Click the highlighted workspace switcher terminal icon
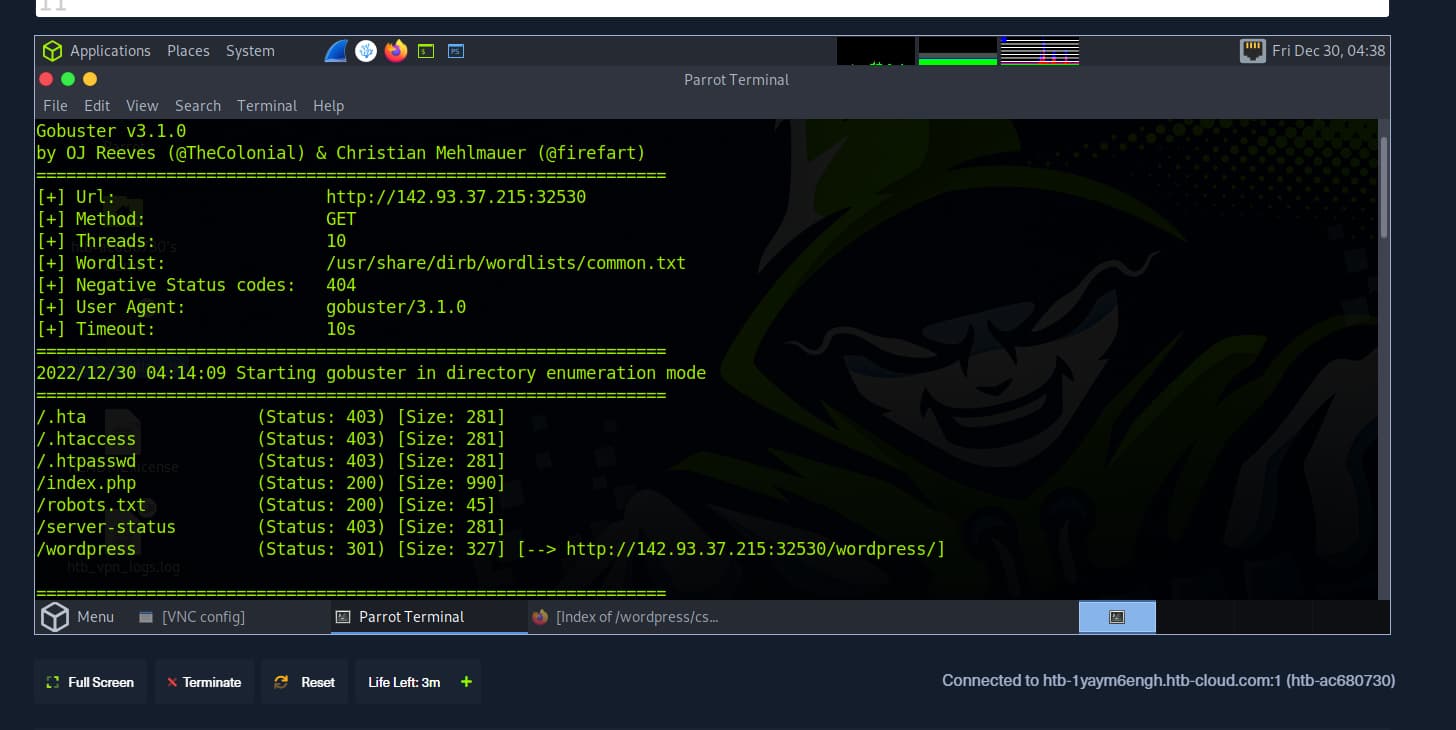The width and height of the screenshot is (1456, 730). click(1117, 617)
